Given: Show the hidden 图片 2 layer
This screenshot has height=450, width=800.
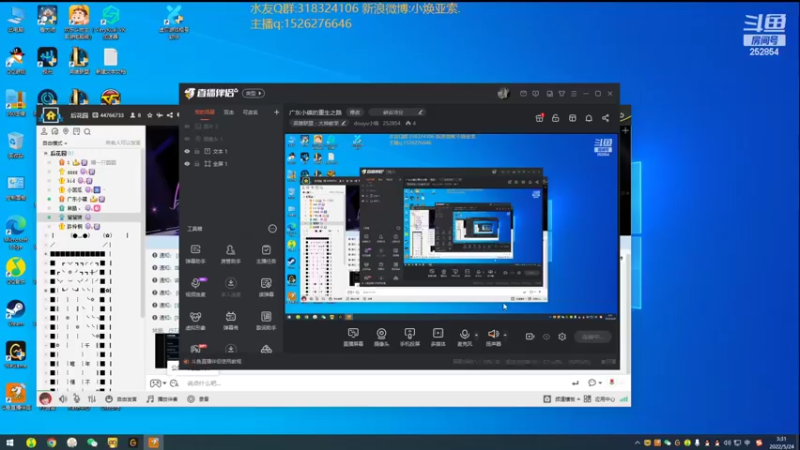Looking at the screenshot, I should pos(187,127).
